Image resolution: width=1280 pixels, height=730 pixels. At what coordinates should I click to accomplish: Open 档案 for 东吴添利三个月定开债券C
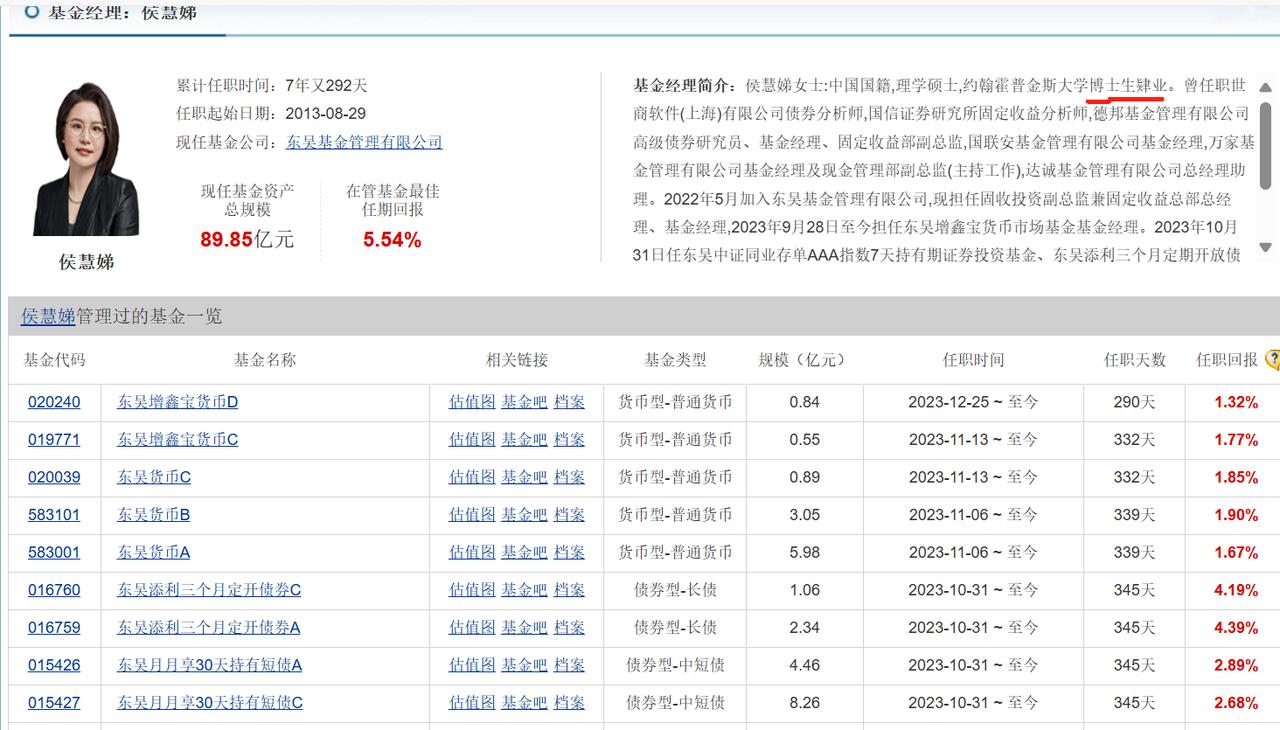[x=569, y=590]
